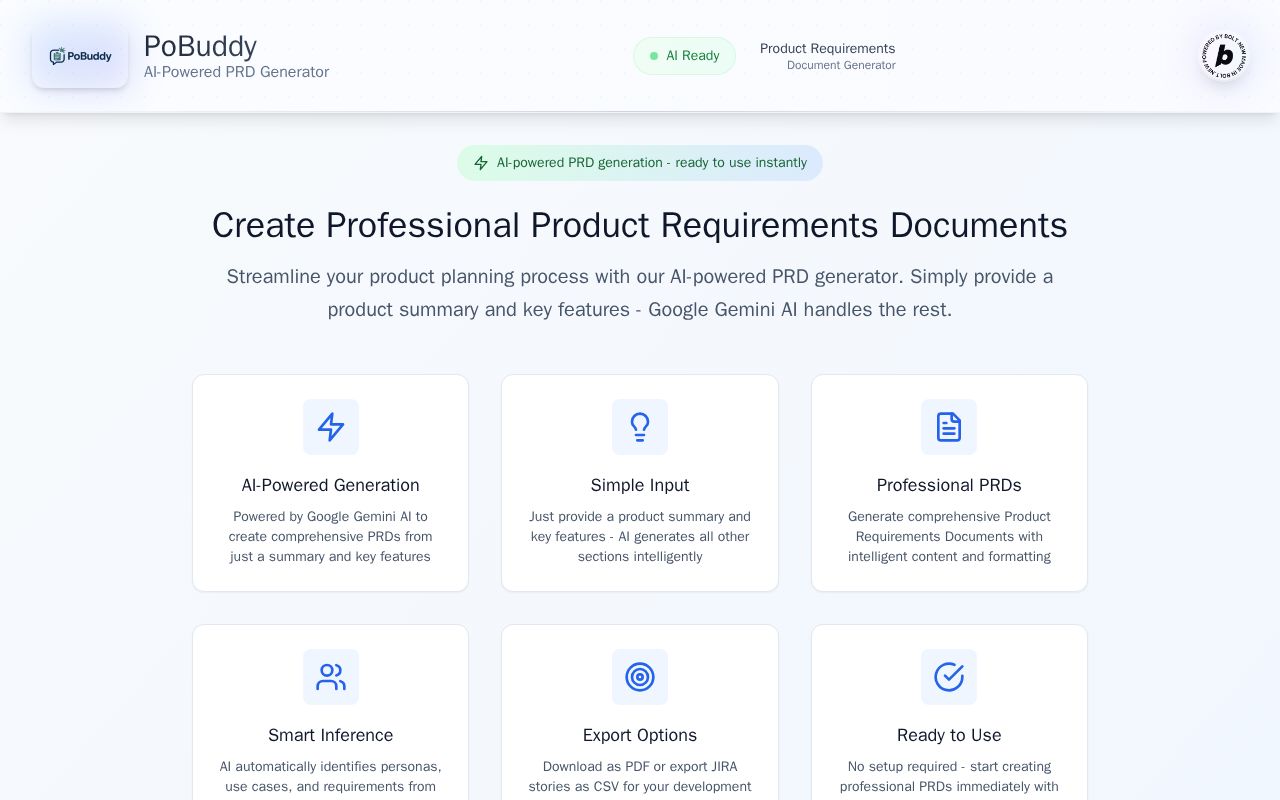Screen dimensions: 1280x800
Task: Click the Professional PRDs card title
Action: (x=949, y=485)
